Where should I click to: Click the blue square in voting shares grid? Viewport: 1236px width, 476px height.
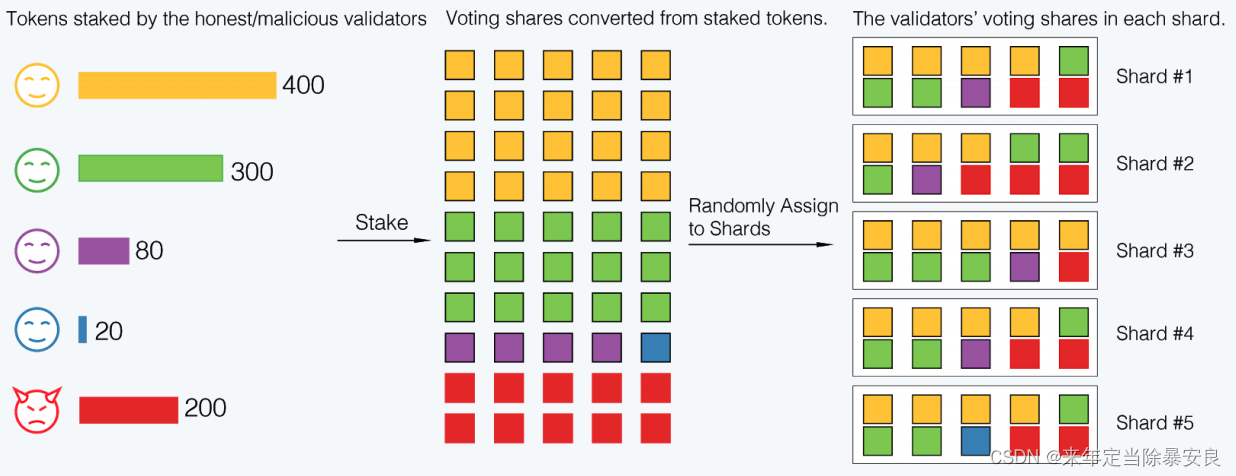[656, 348]
